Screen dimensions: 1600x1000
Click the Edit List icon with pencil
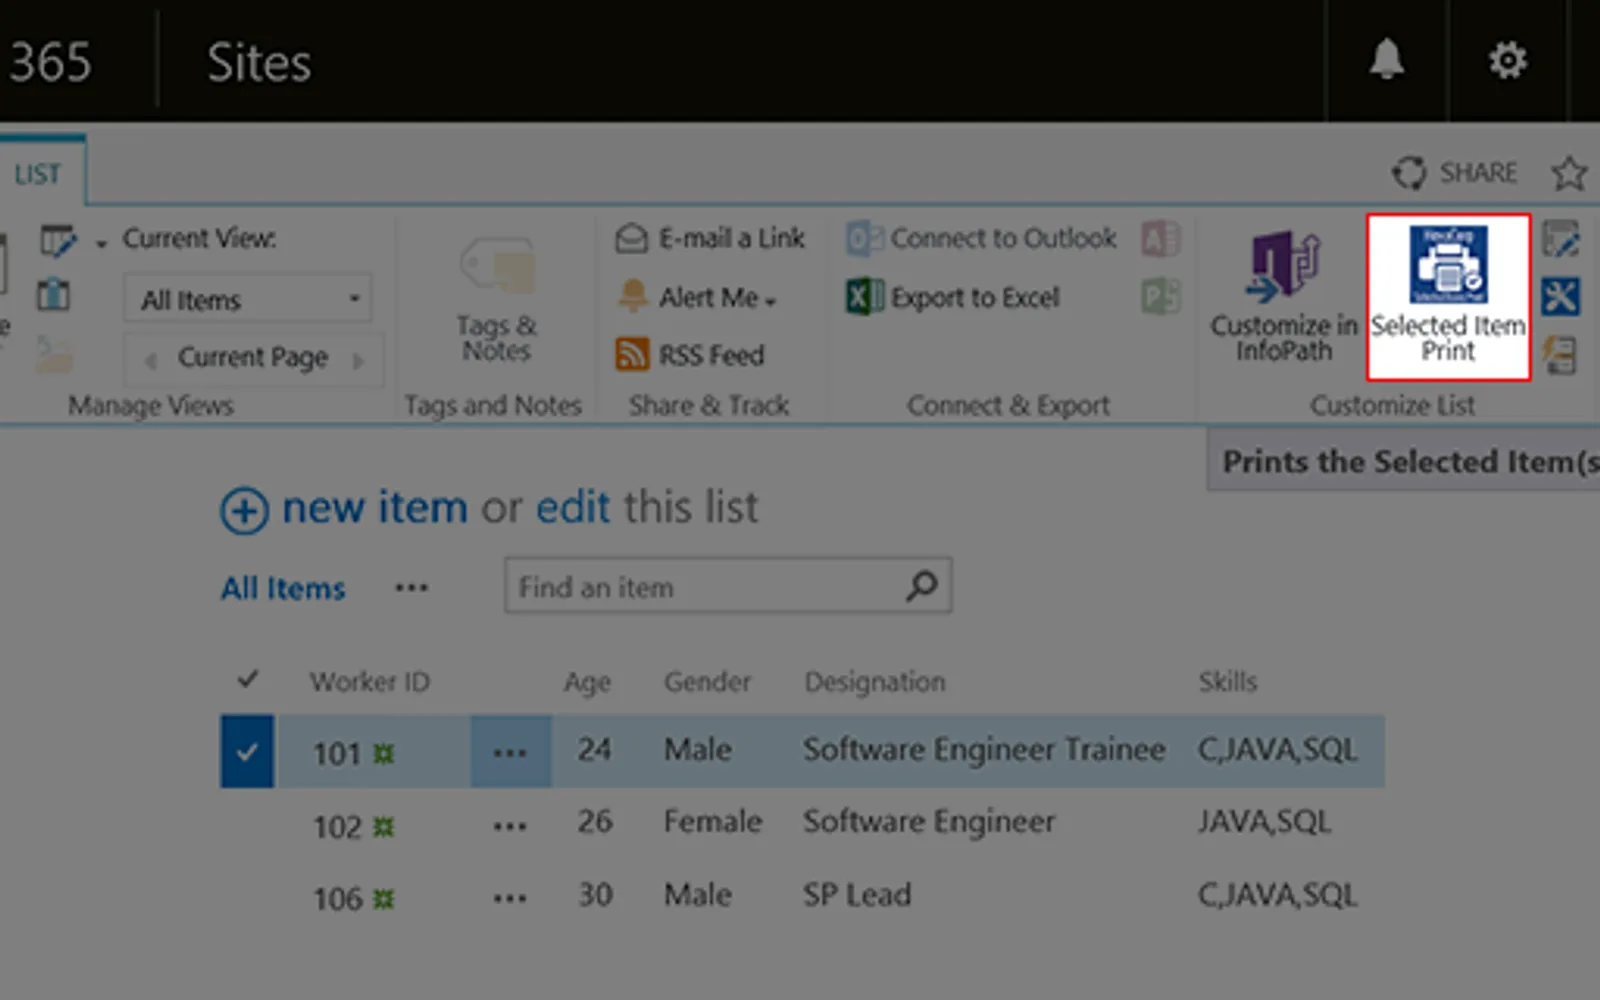click(x=1560, y=239)
